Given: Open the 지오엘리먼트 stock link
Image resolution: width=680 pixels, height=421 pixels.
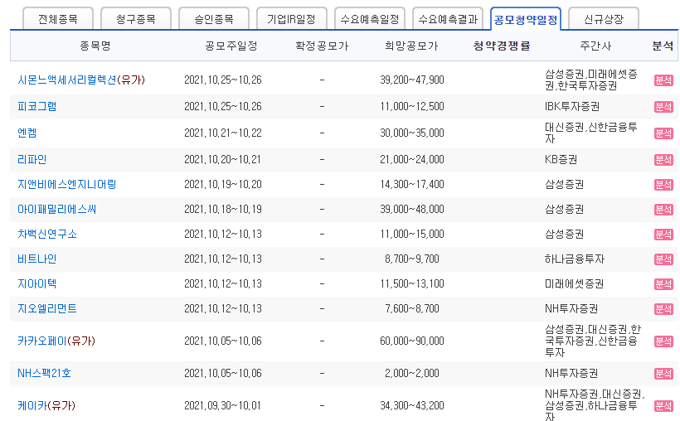Looking at the screenshot, I should pos(47,309).
